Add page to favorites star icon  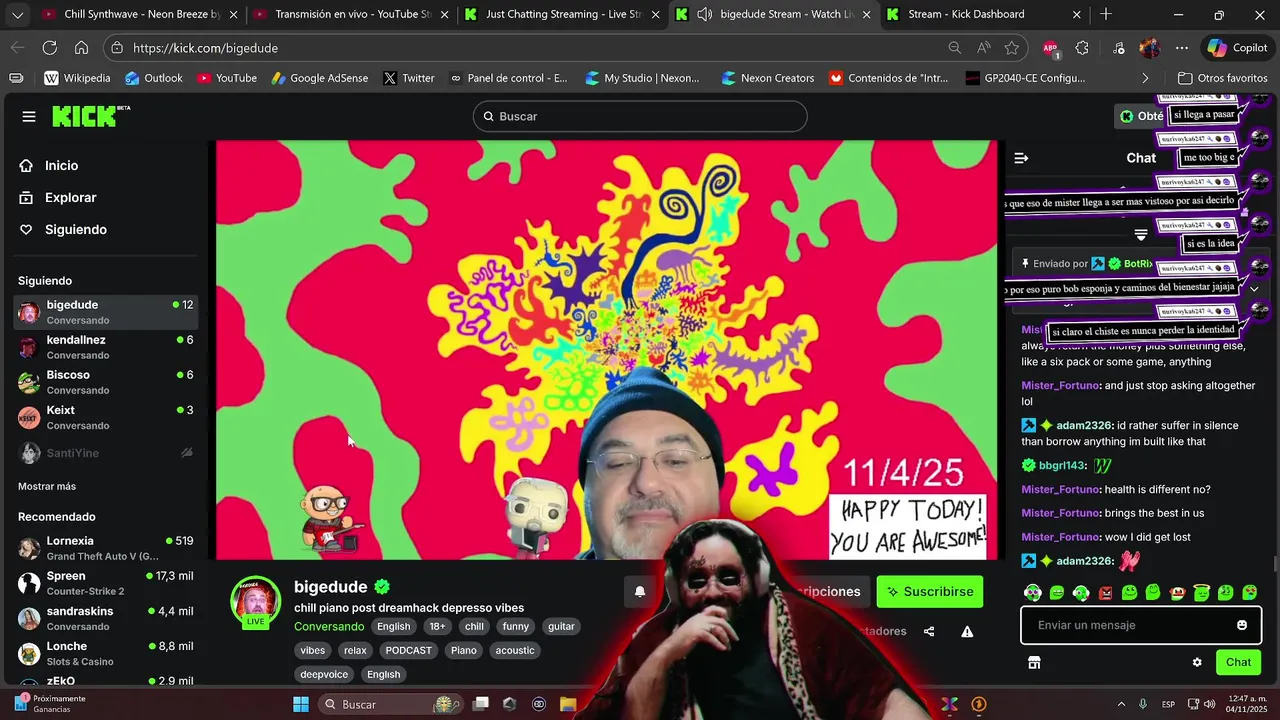1012,48
